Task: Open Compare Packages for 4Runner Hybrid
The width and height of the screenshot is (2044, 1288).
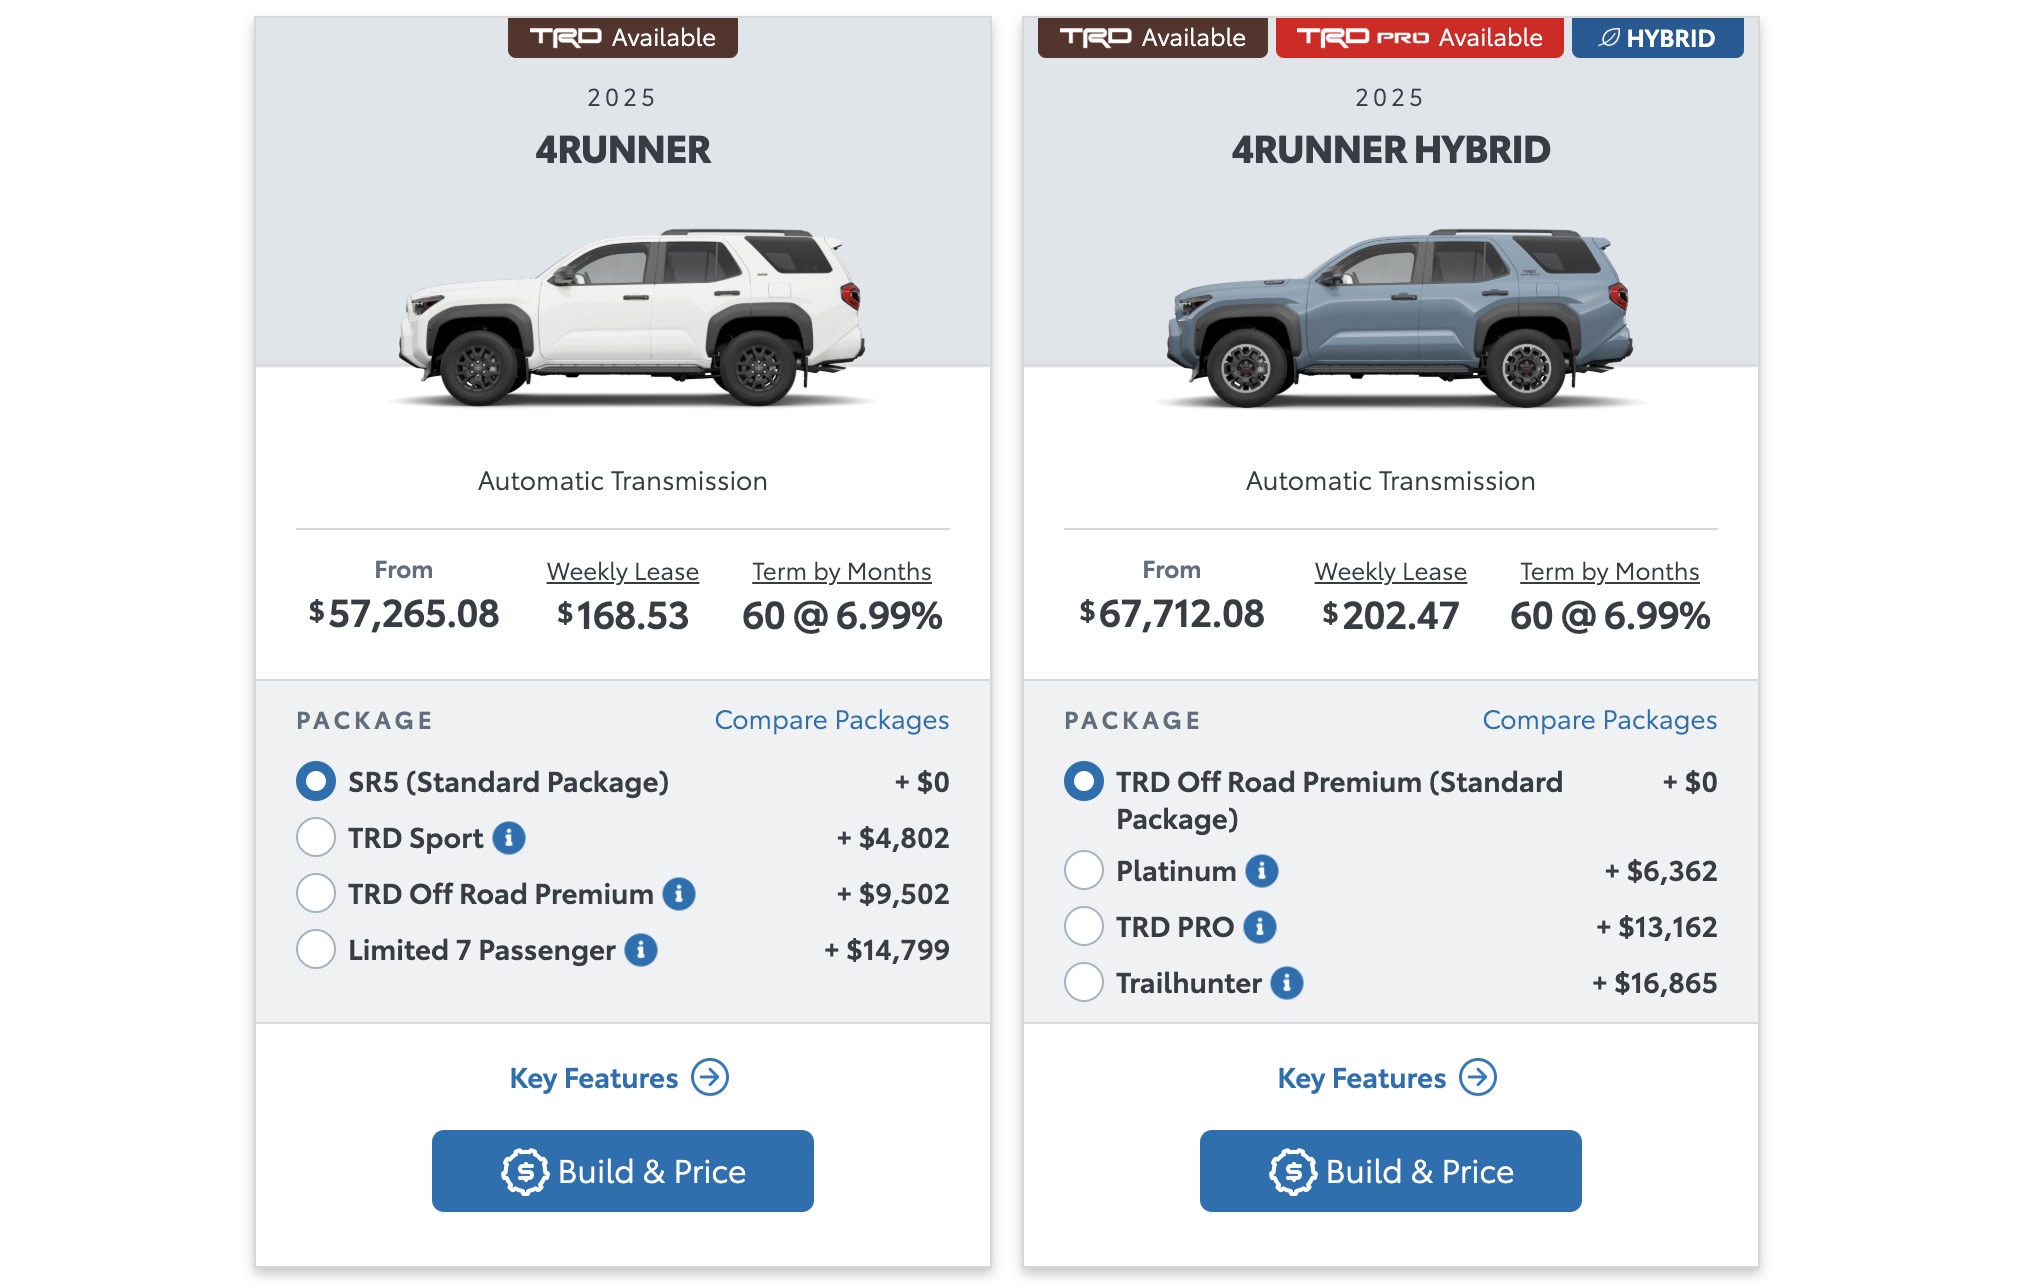Action: pyautogui.click(x=1599, y=720)
